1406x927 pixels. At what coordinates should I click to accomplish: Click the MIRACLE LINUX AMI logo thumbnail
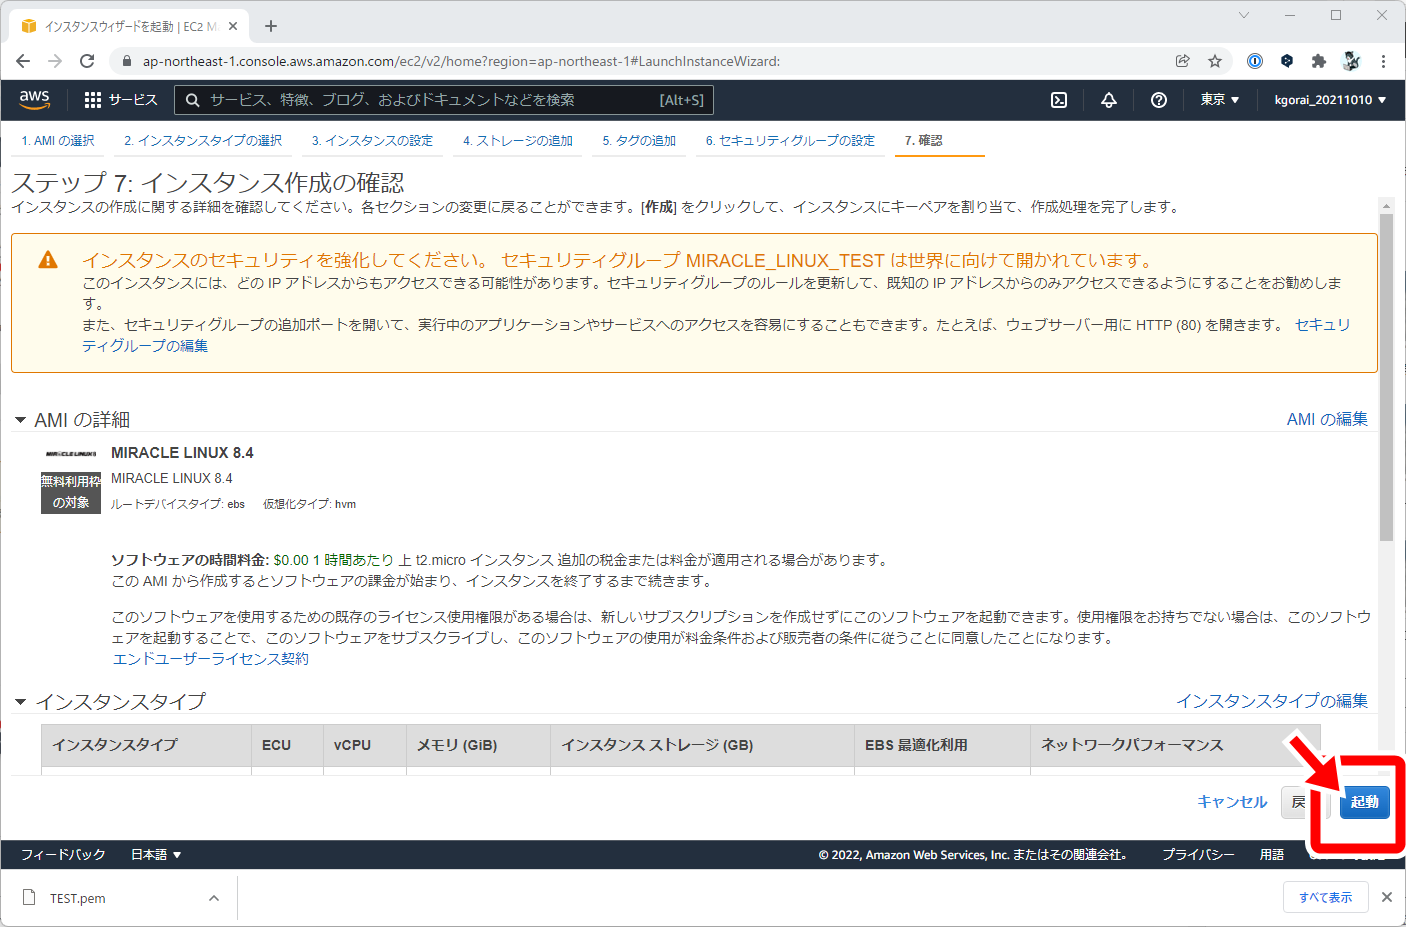[x=71, y=454]
